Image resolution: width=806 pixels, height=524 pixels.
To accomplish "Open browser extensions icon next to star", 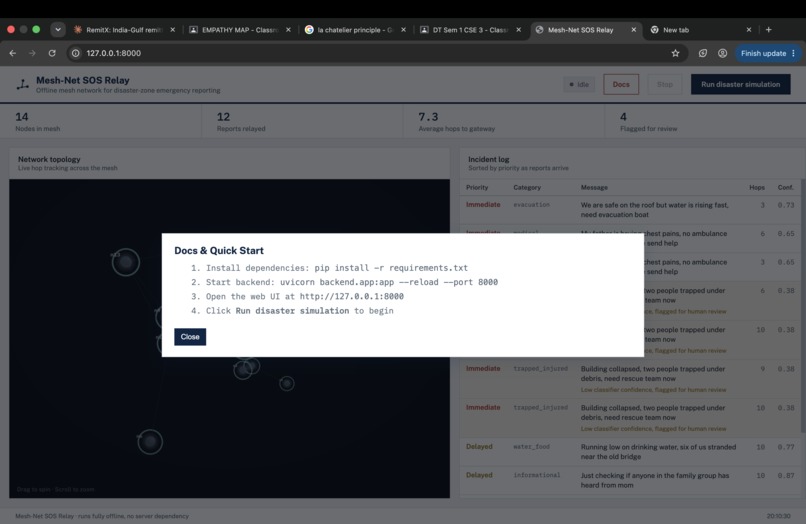I will 703,53.
